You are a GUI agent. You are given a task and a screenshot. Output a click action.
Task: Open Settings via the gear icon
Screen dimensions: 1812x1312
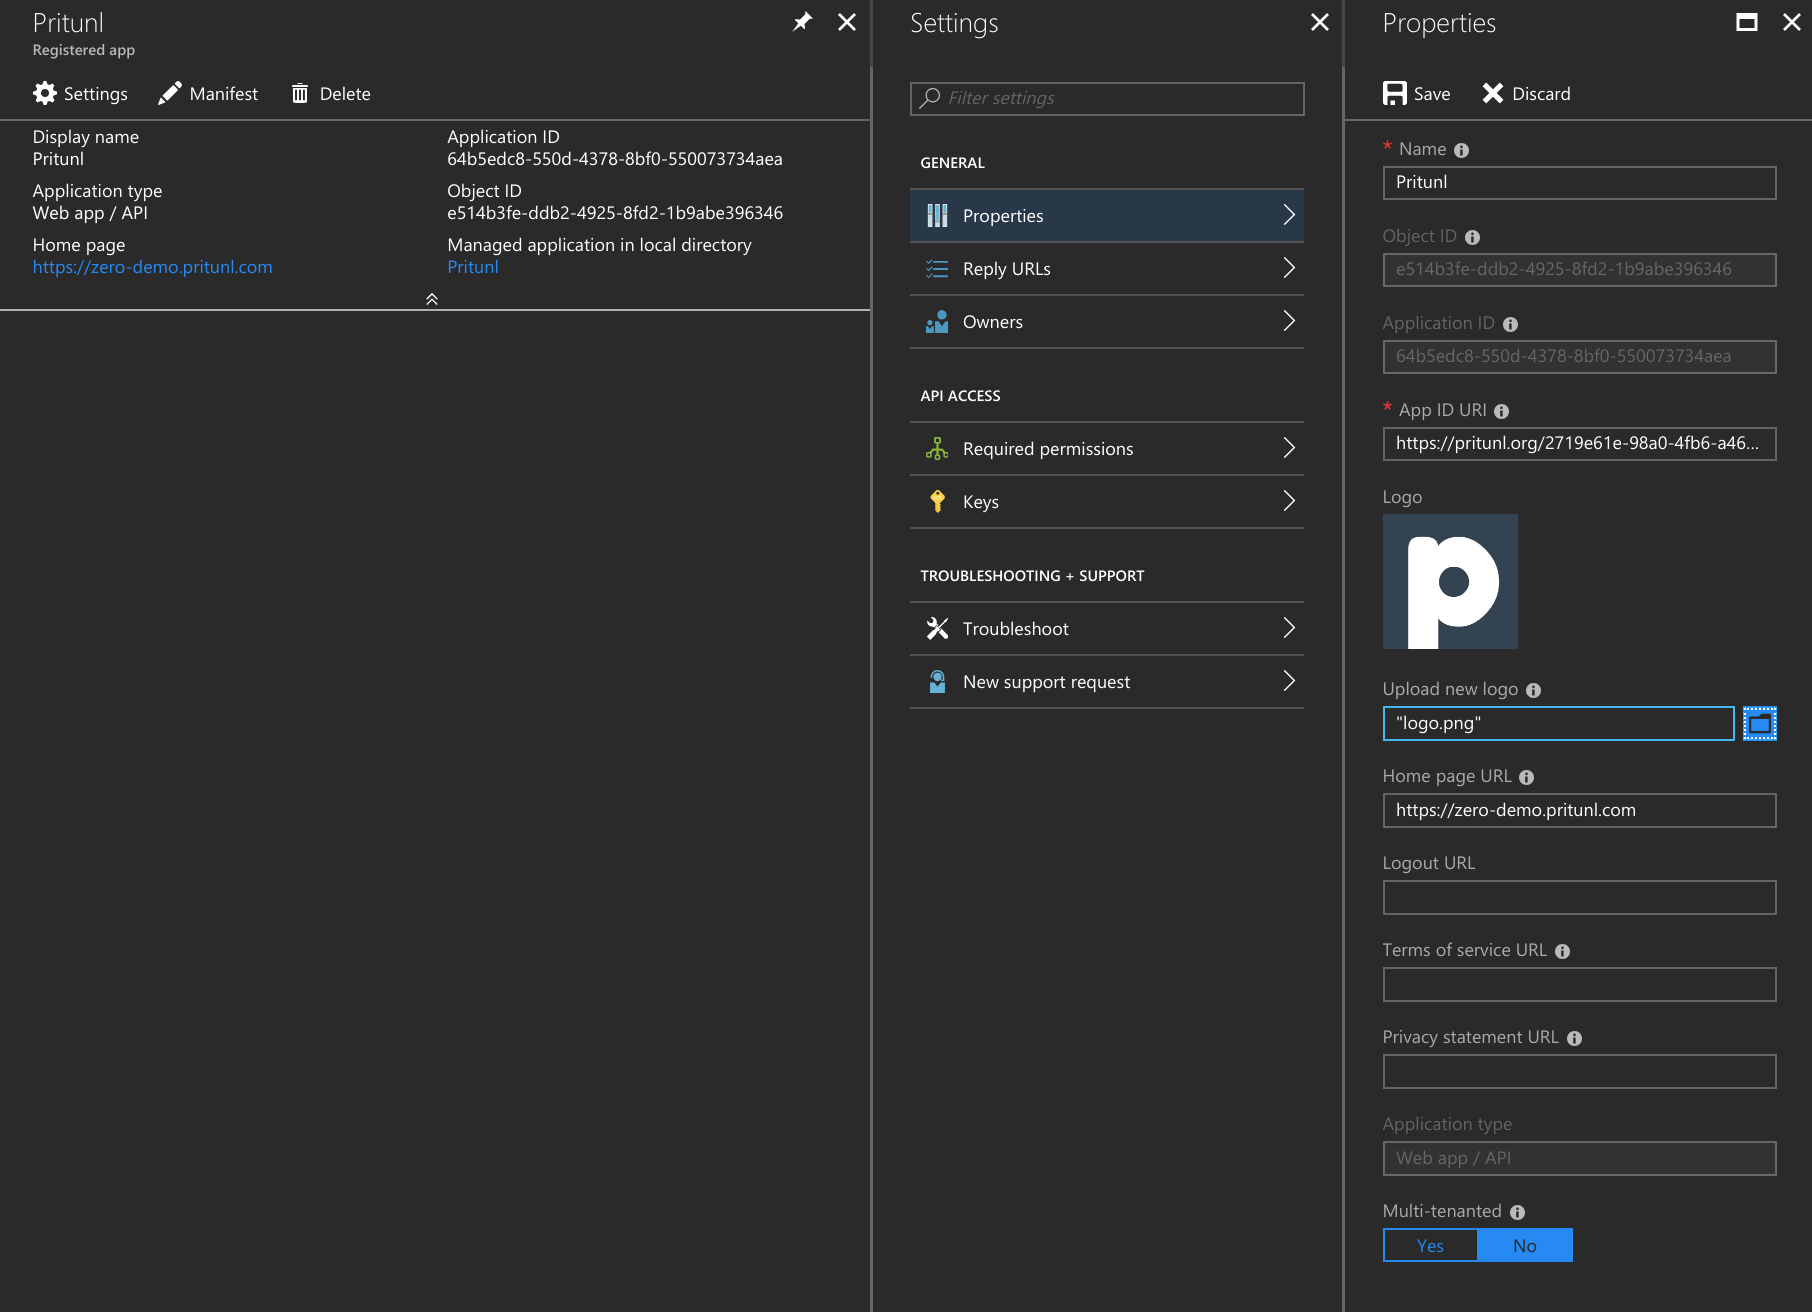coord(45,93)
